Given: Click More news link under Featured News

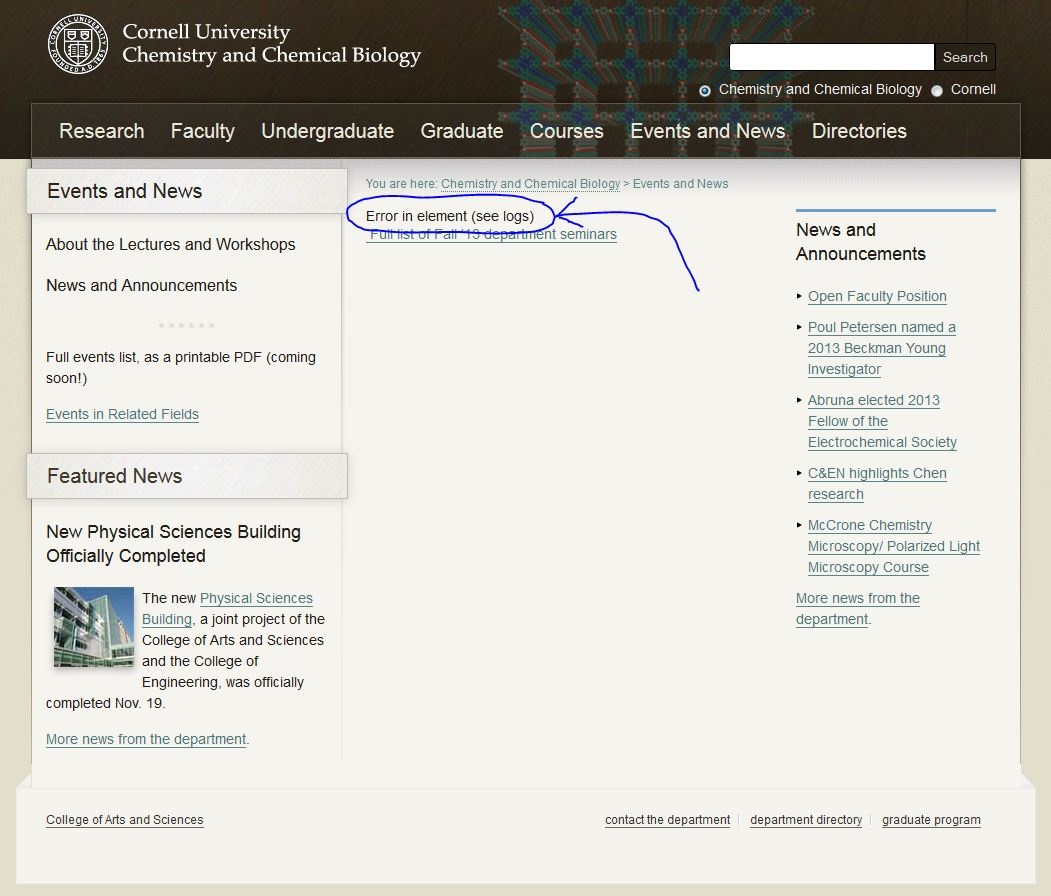Looking at the screenshot, I should (x=146, y=739).
